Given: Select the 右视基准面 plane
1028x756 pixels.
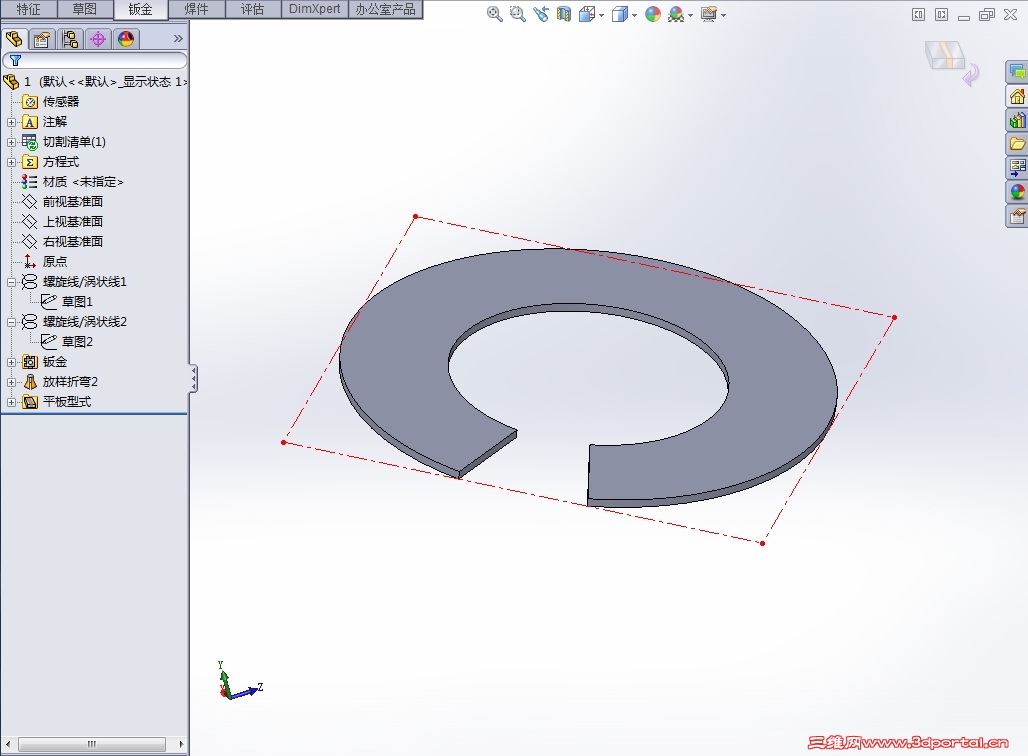Looking at the screenshot, I should [73, 241].
